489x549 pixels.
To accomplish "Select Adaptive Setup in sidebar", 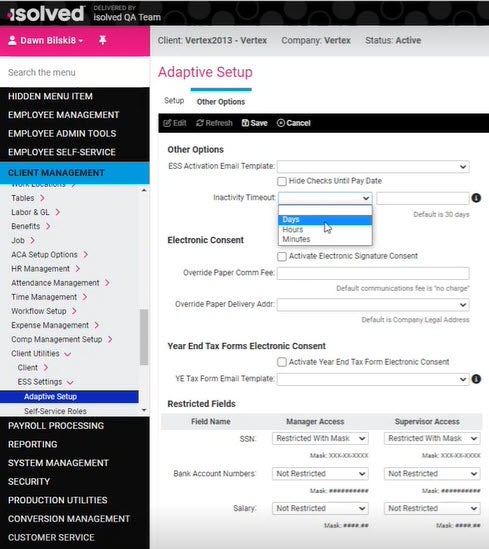I will pyautogui.click(x=69, y=397).
